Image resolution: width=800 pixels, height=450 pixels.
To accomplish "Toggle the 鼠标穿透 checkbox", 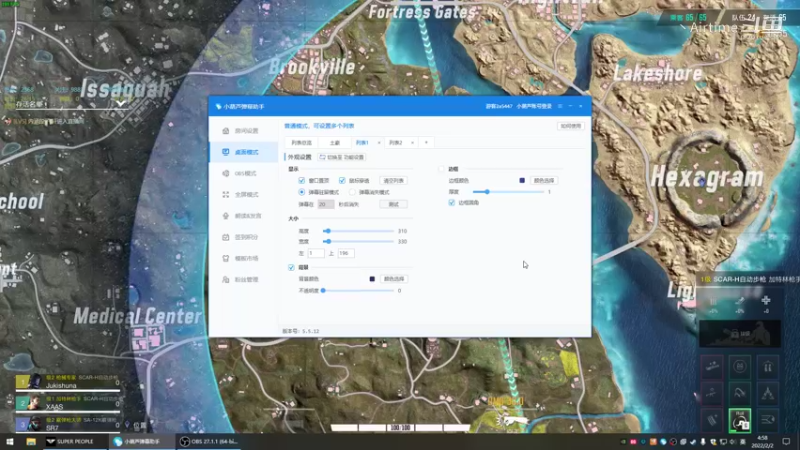I will (x=342, y=181).
